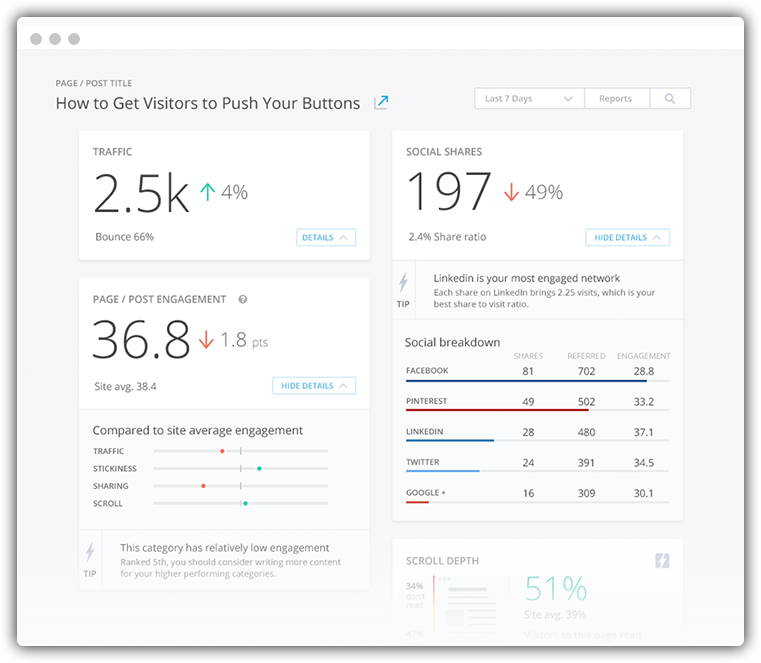Click LinkedIn engagement value 37.1
761x663 pixels.
pos(644,432)
